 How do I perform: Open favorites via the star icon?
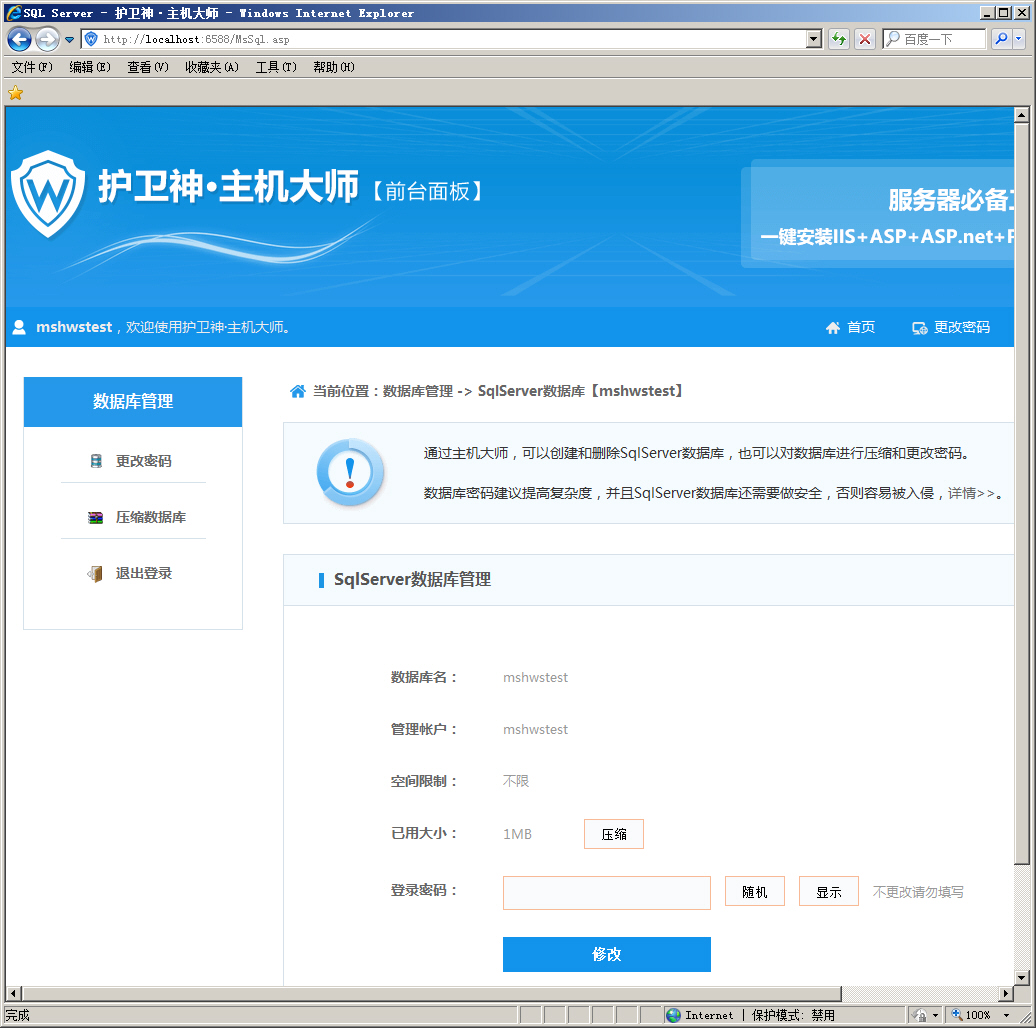(x=15, y=93)
